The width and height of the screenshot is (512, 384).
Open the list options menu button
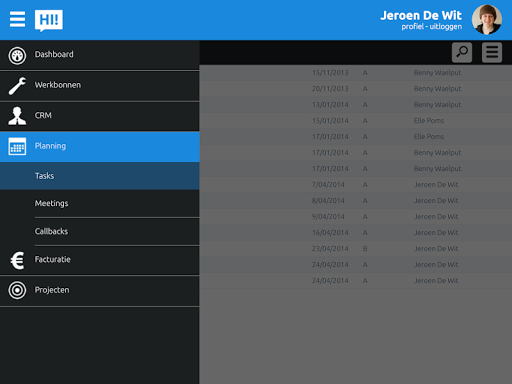(492, 52)
